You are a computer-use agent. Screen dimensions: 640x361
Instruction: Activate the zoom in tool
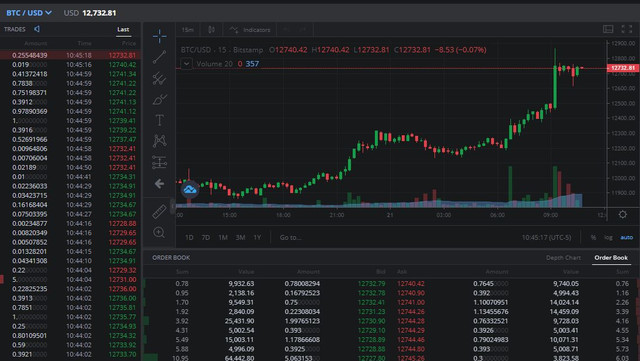point(159,233)
